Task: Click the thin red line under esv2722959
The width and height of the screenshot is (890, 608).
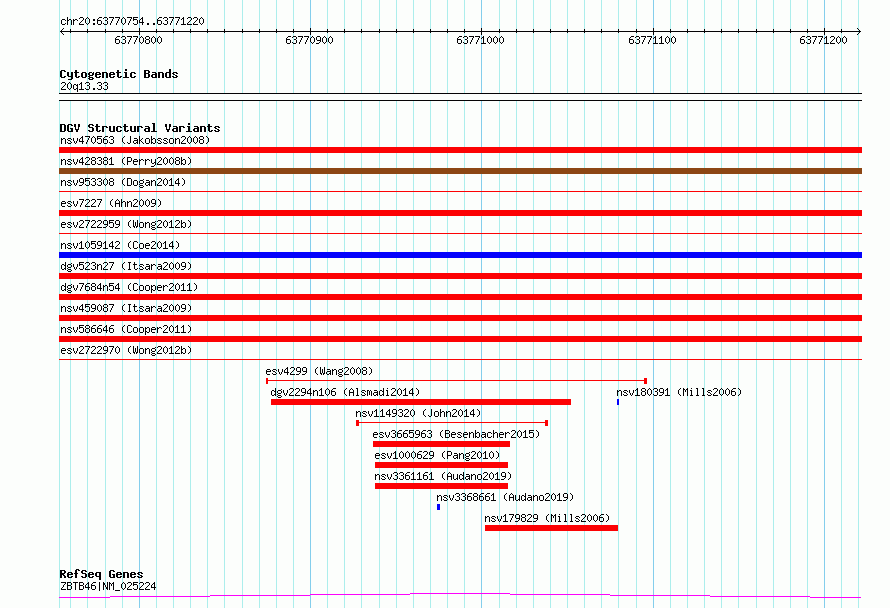Action: click(460, 234)
